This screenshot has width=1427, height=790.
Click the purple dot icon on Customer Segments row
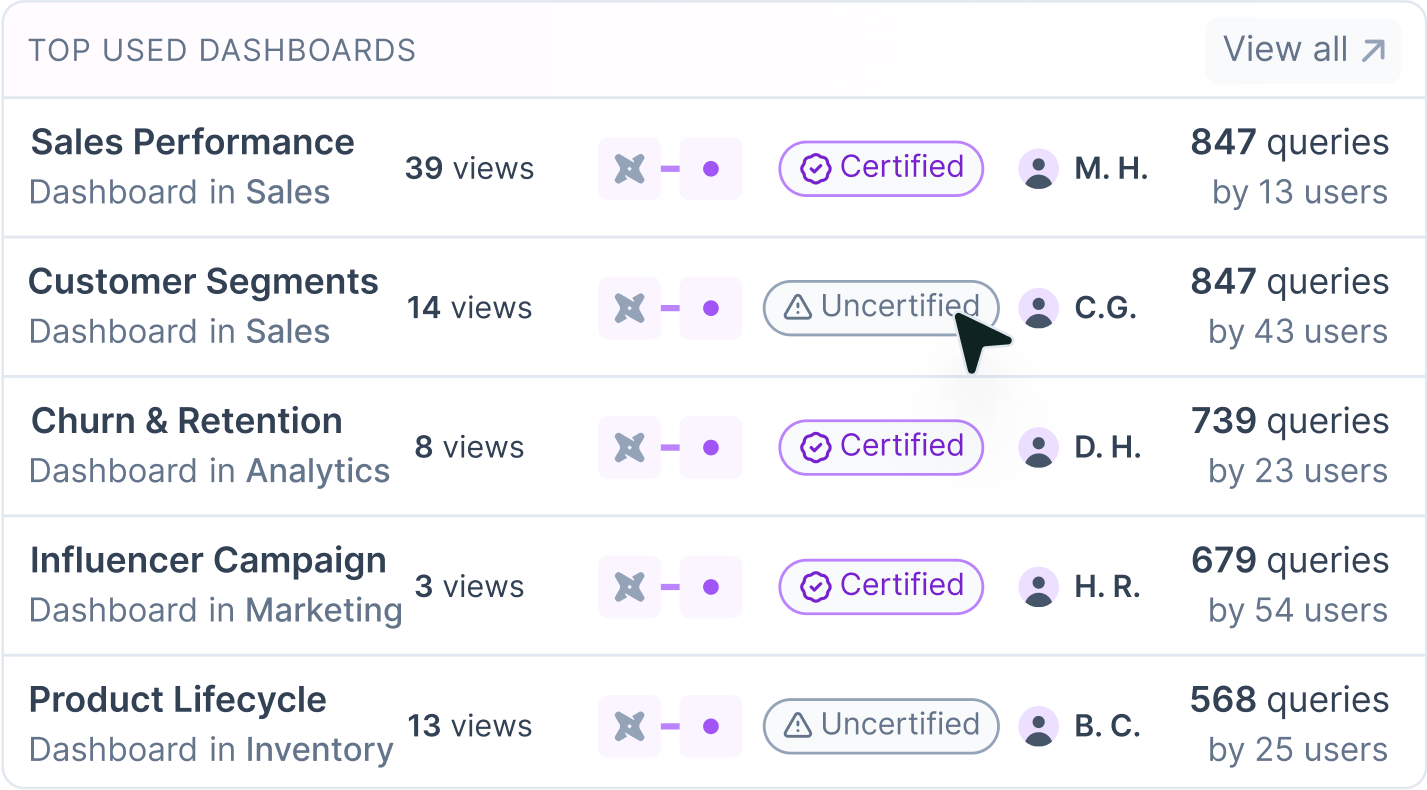click(710, 308)
